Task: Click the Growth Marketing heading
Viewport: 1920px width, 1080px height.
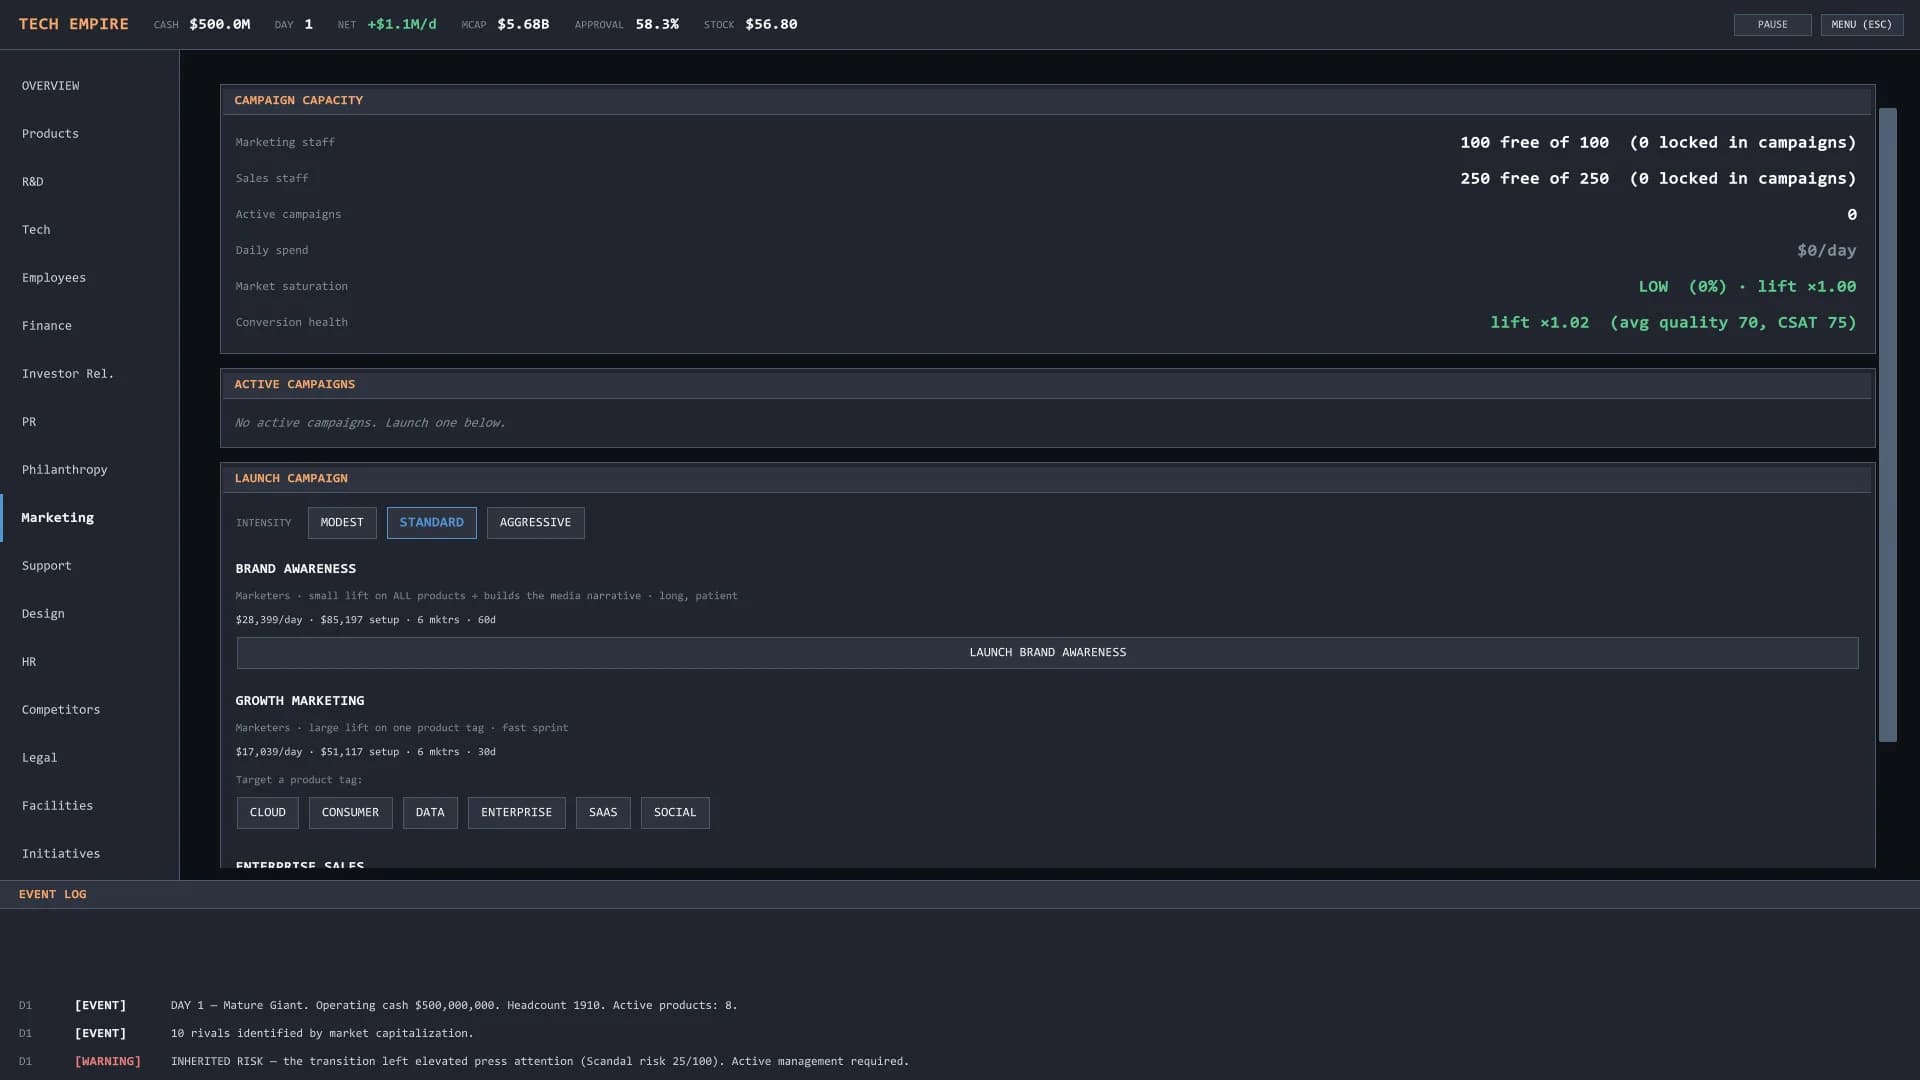Action: point(300,701)
